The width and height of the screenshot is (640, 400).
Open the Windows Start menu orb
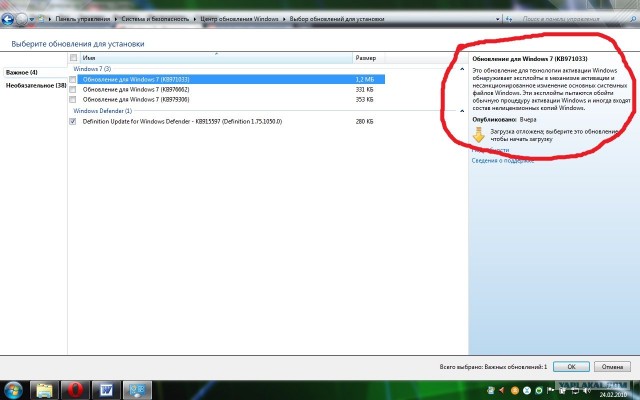[x=13, y=390]
